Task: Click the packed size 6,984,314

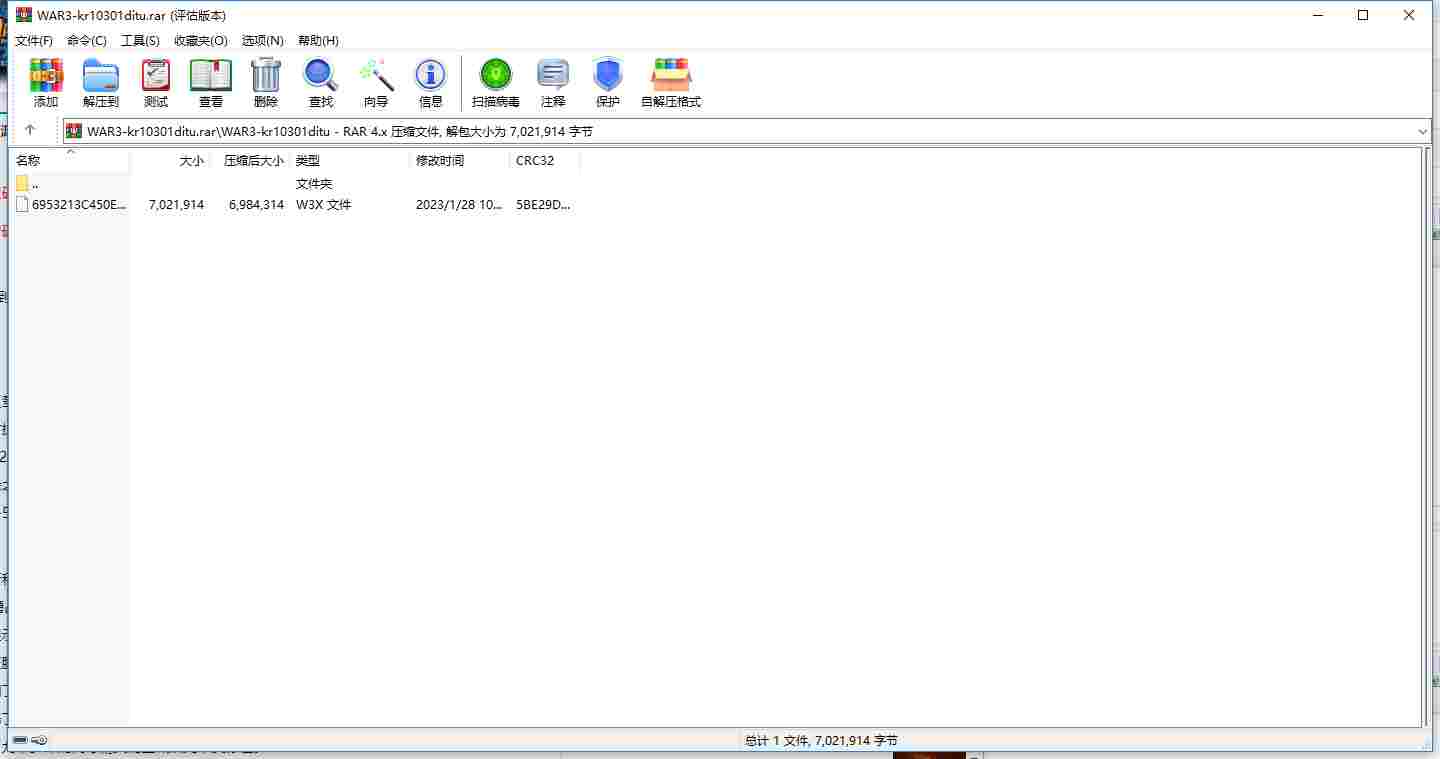Action: 256,205
